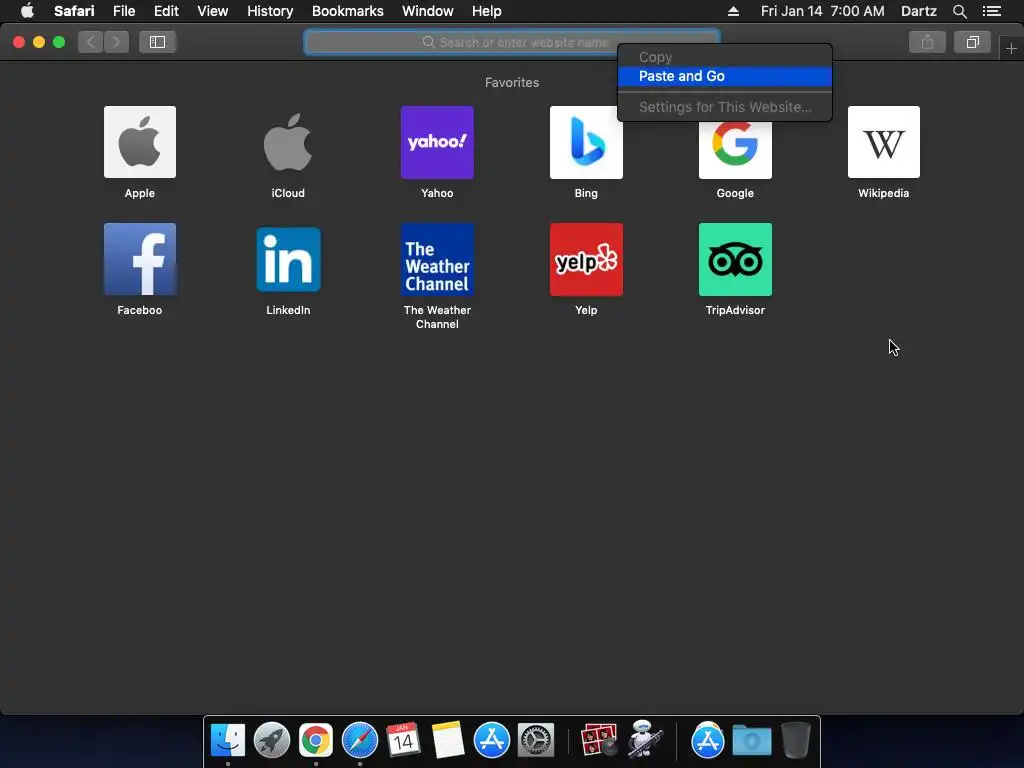Open System Preferences gear in Dock
This screenshot has height=768, width=1024.
[x=536, y=740]
